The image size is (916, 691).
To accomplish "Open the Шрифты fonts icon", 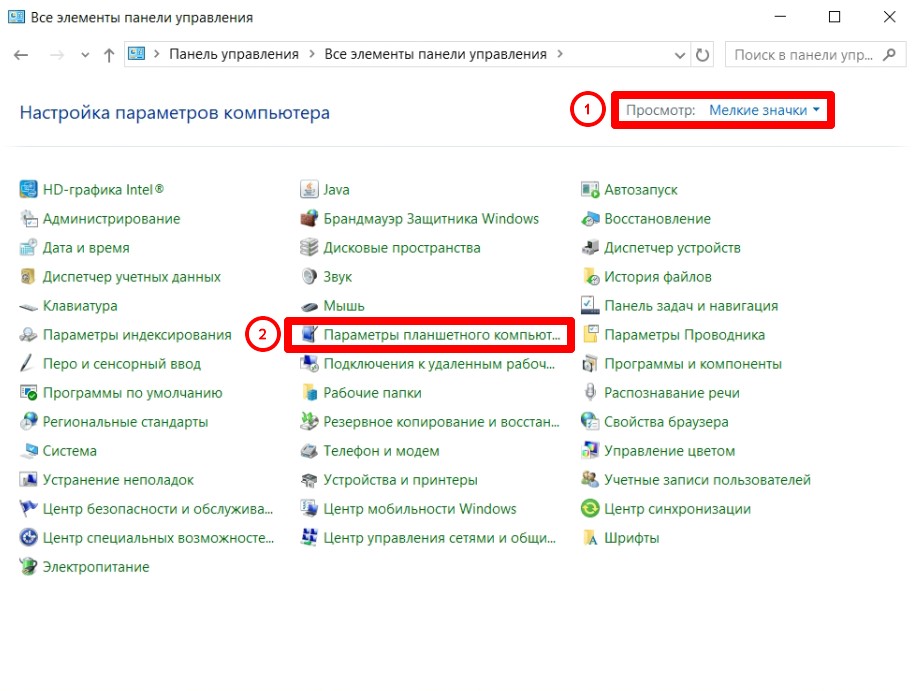I will pos(590,537).
